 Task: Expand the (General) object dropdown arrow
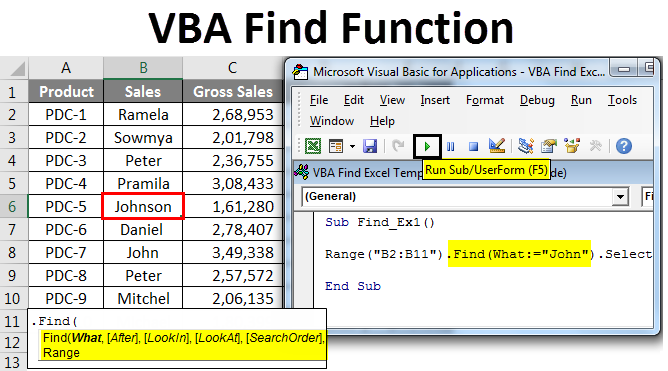621,197
